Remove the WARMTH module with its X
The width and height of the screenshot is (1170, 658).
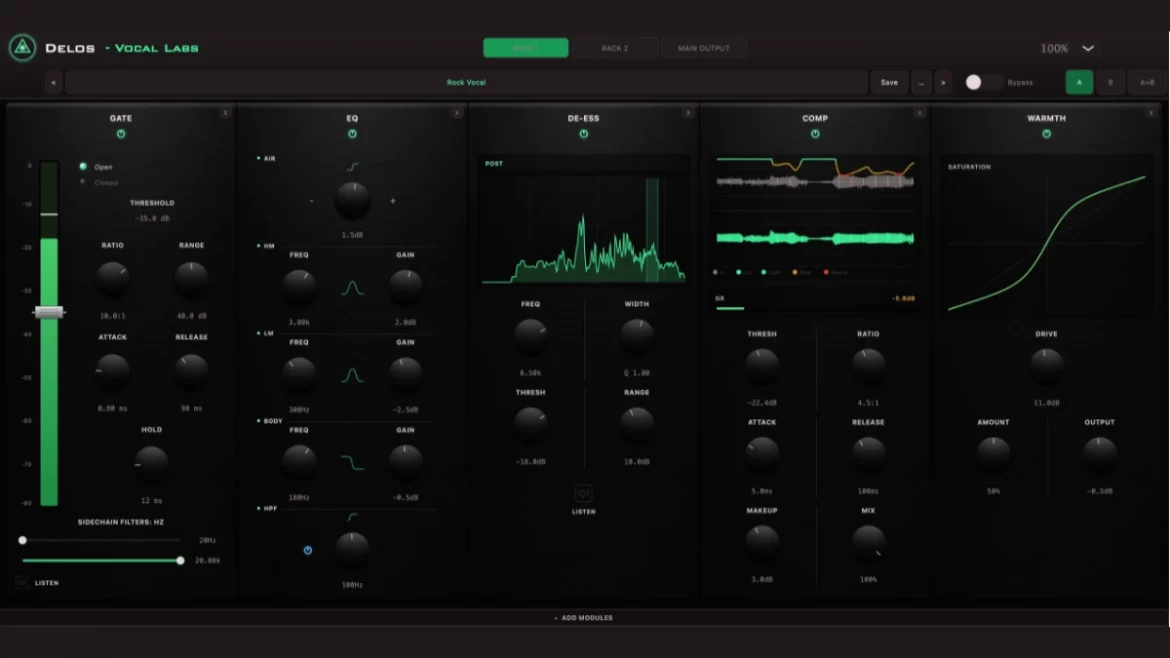point(1151,113)
